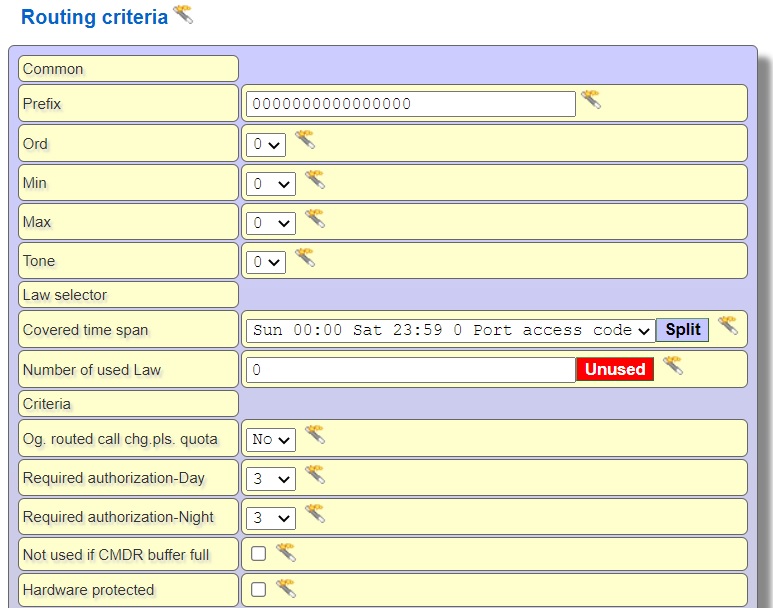This screenshot has width=773, height=608.
Task: Click the wand icon next to Prefix field
Action: click(591, 100)
